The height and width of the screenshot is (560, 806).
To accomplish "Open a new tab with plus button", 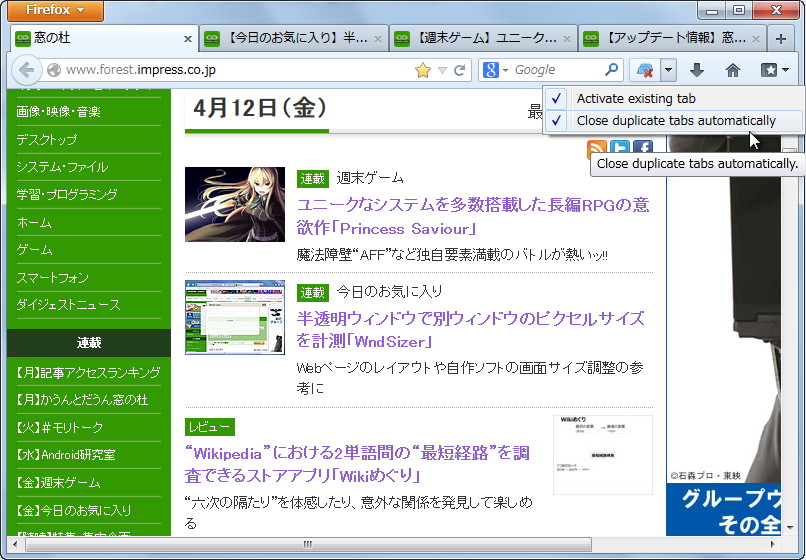I will click(780, 39).
